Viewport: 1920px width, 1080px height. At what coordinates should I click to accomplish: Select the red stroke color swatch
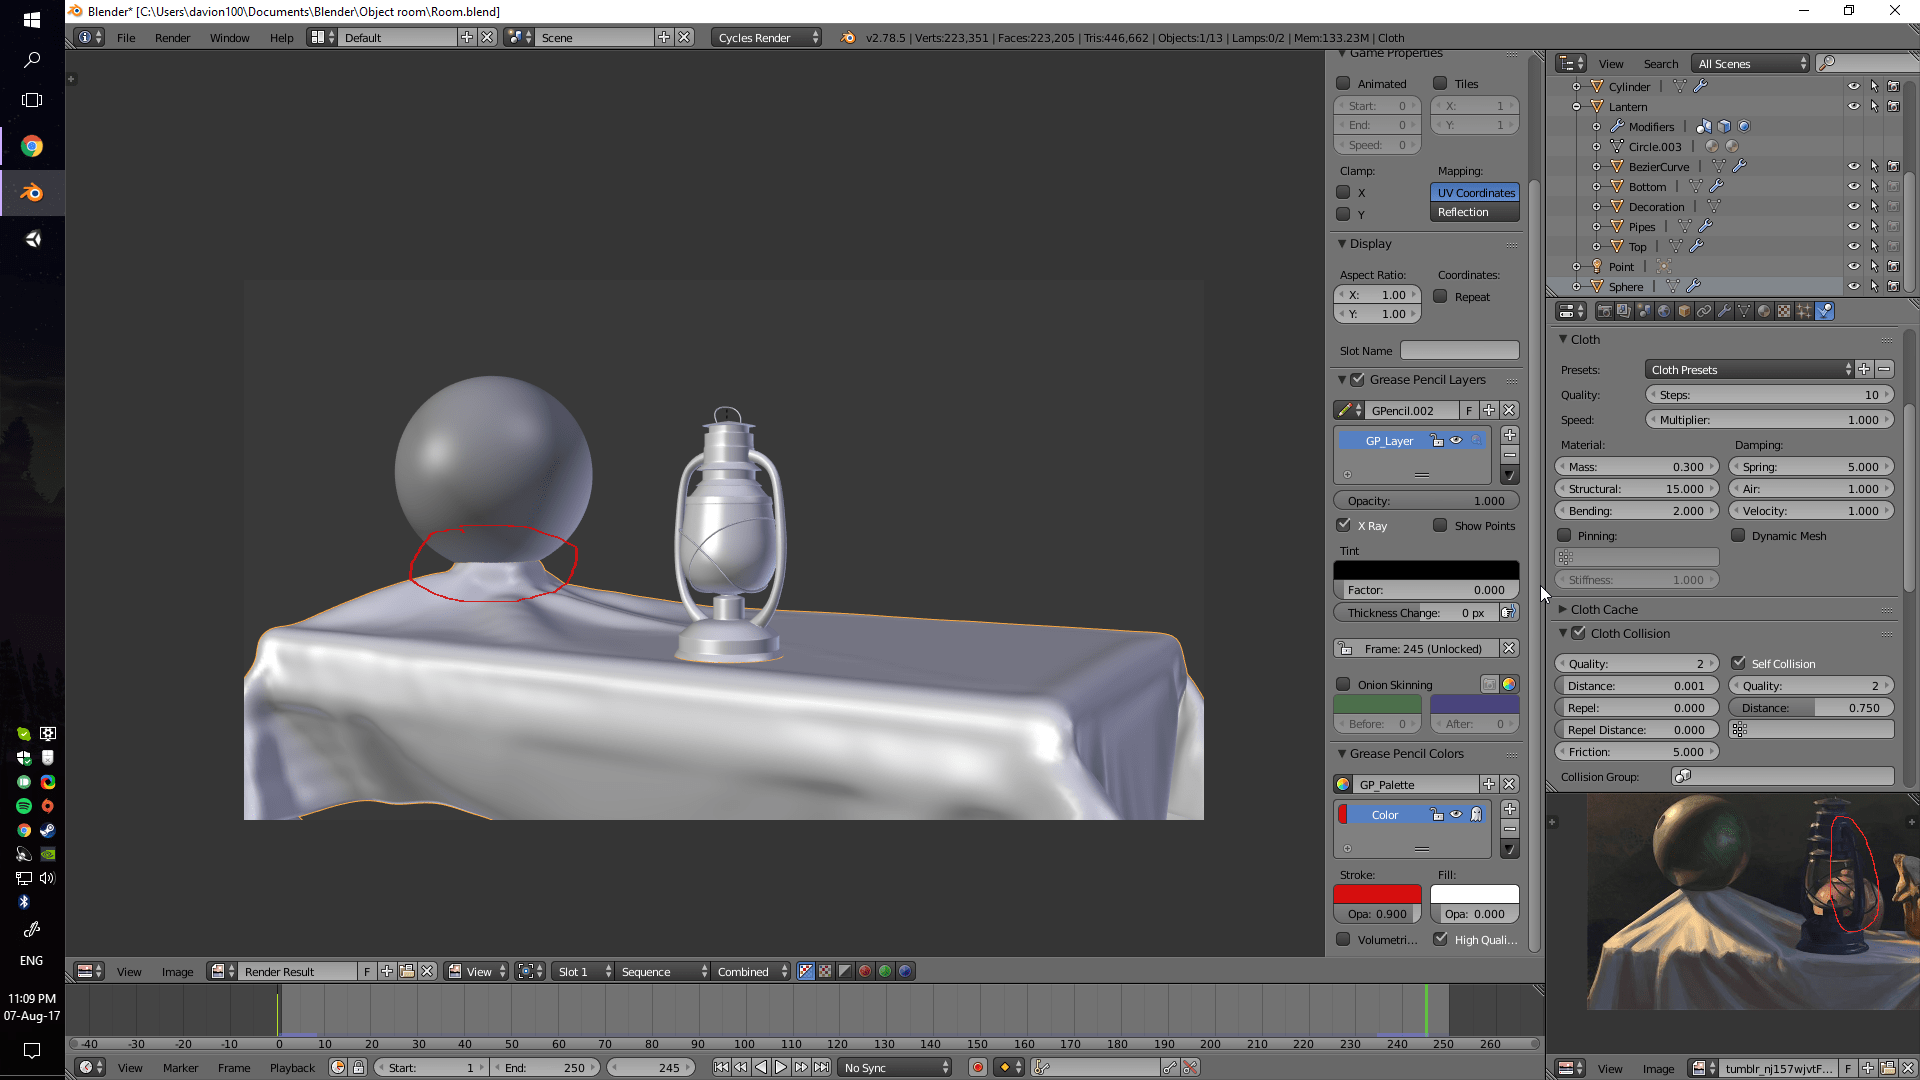pyautogui.click(x=1377, y=895)
